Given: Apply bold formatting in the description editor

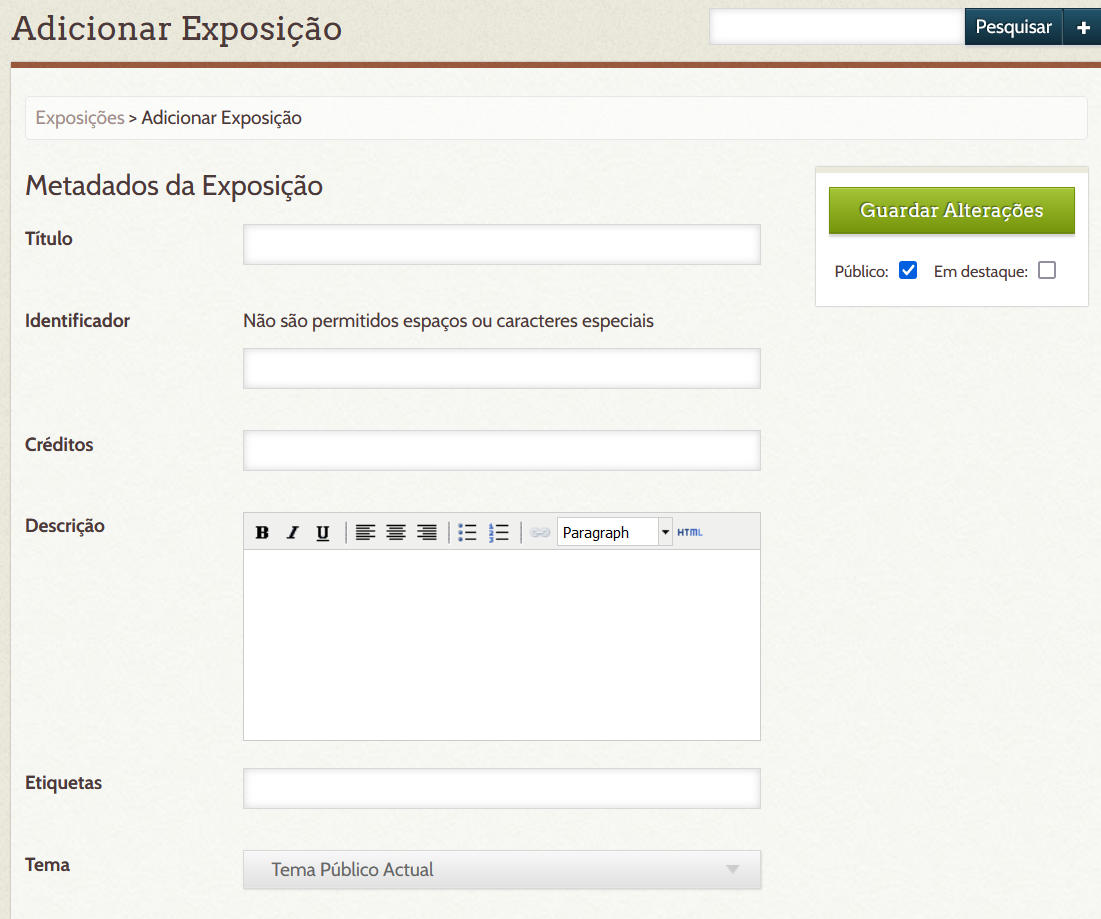Looking at the screenshot, I should point(261,532).
